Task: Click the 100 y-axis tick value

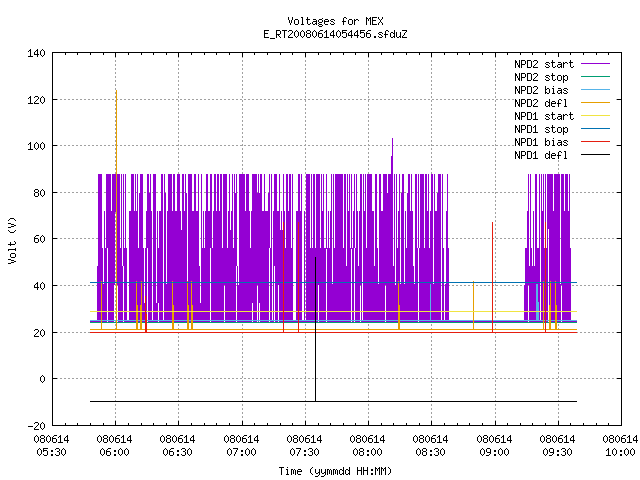Action: coord(36,146)
